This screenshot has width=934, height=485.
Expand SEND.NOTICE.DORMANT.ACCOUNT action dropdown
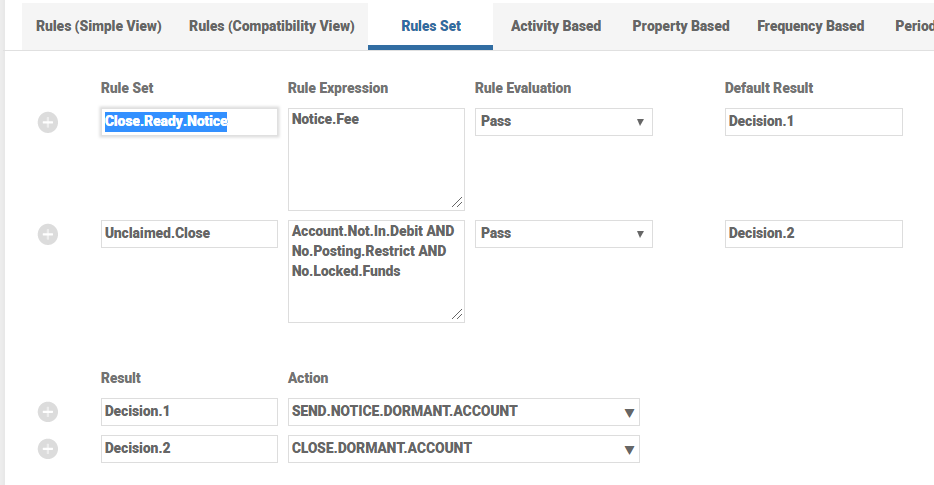[463, 412]
